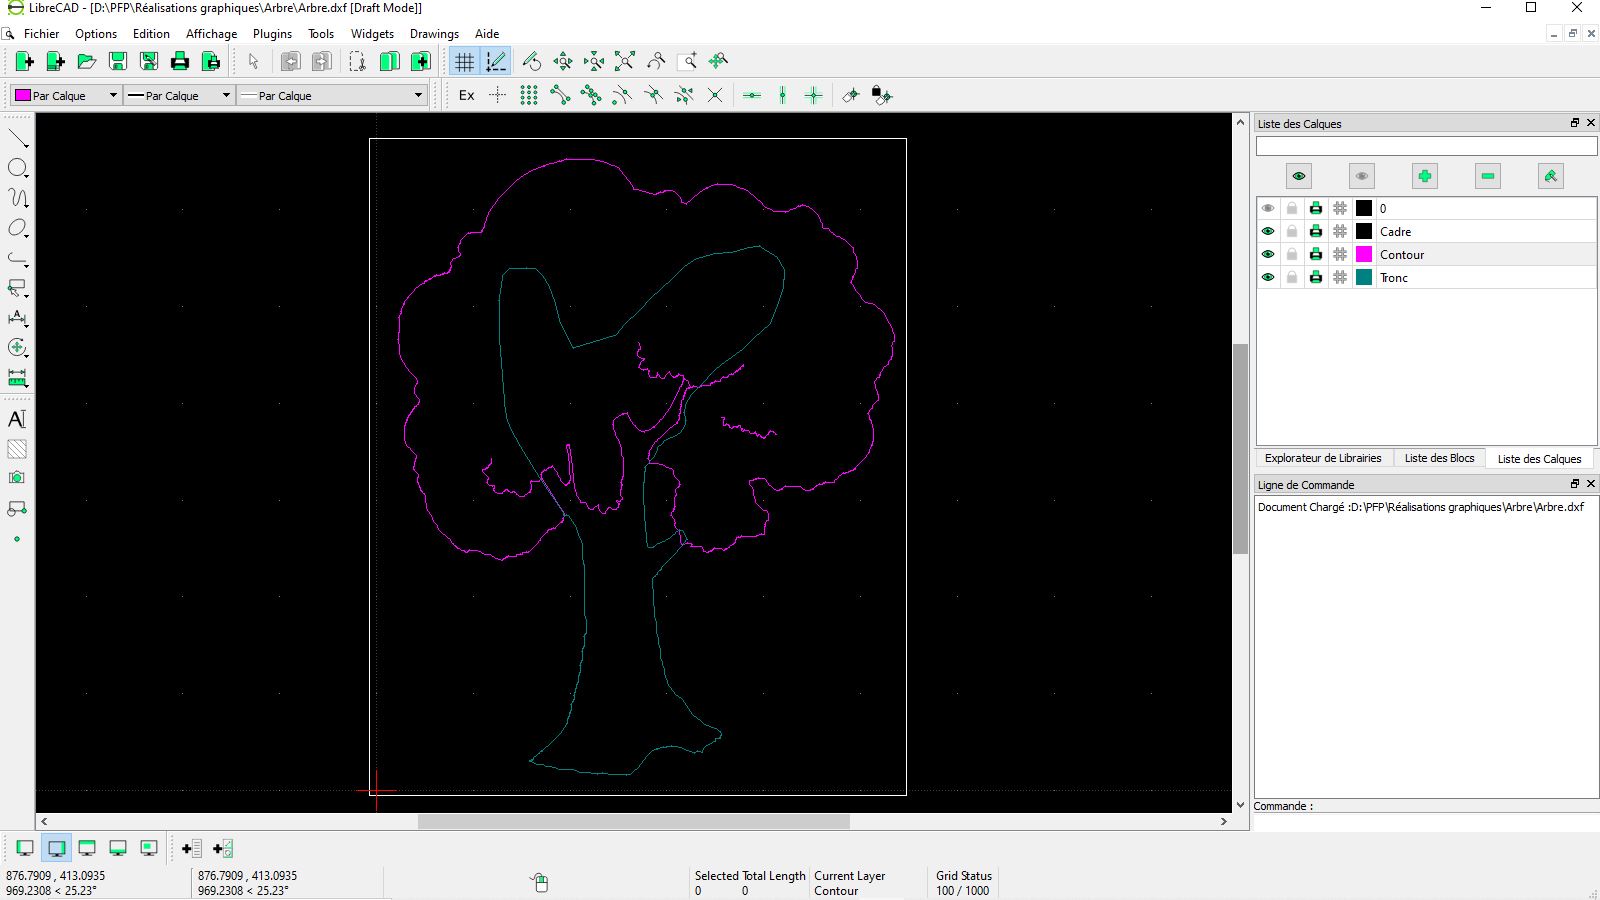Image resolution: width=1600 pixels, height=900 pixels.
Task: Choose the Text tool
Action: point(17,419)
